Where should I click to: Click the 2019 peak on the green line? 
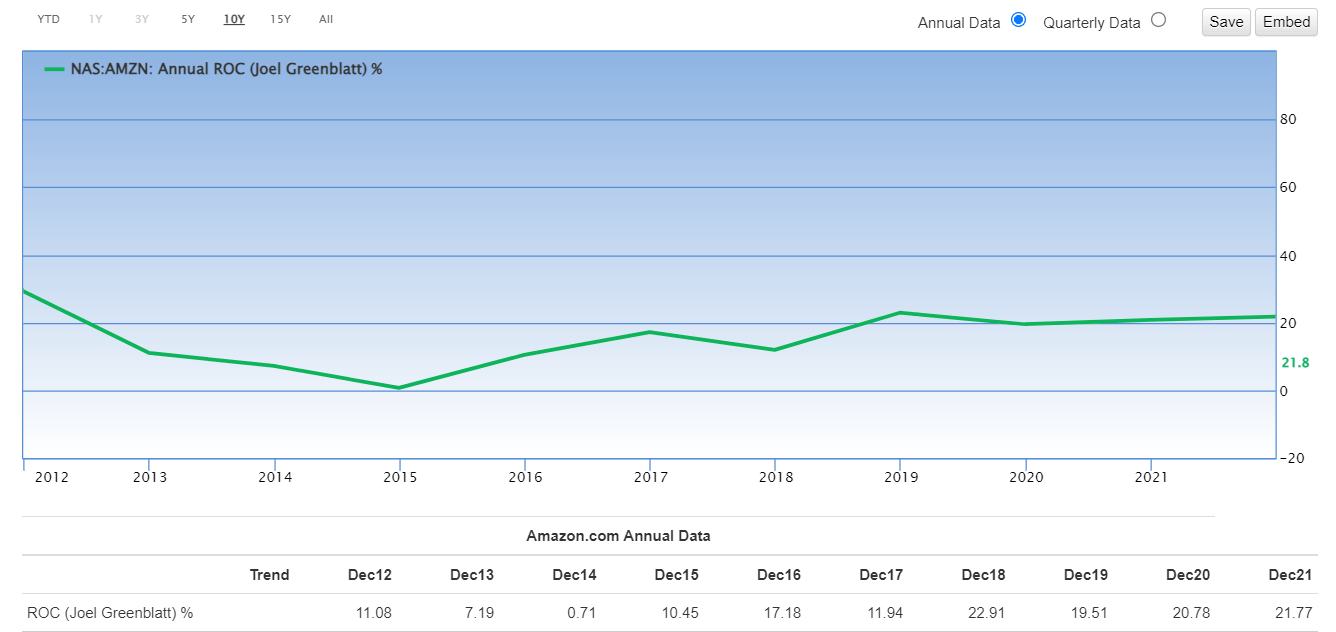(x=900, y=313)
